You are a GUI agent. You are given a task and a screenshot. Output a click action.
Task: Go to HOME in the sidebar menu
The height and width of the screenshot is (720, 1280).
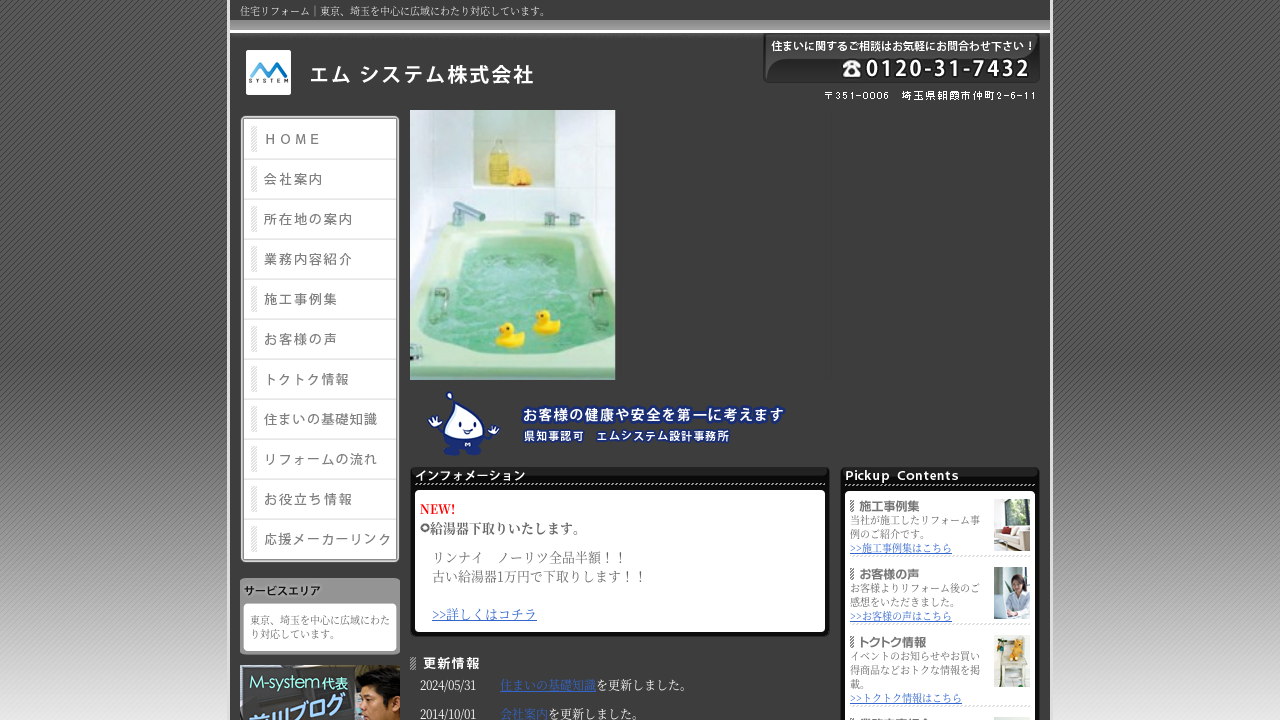320,139
